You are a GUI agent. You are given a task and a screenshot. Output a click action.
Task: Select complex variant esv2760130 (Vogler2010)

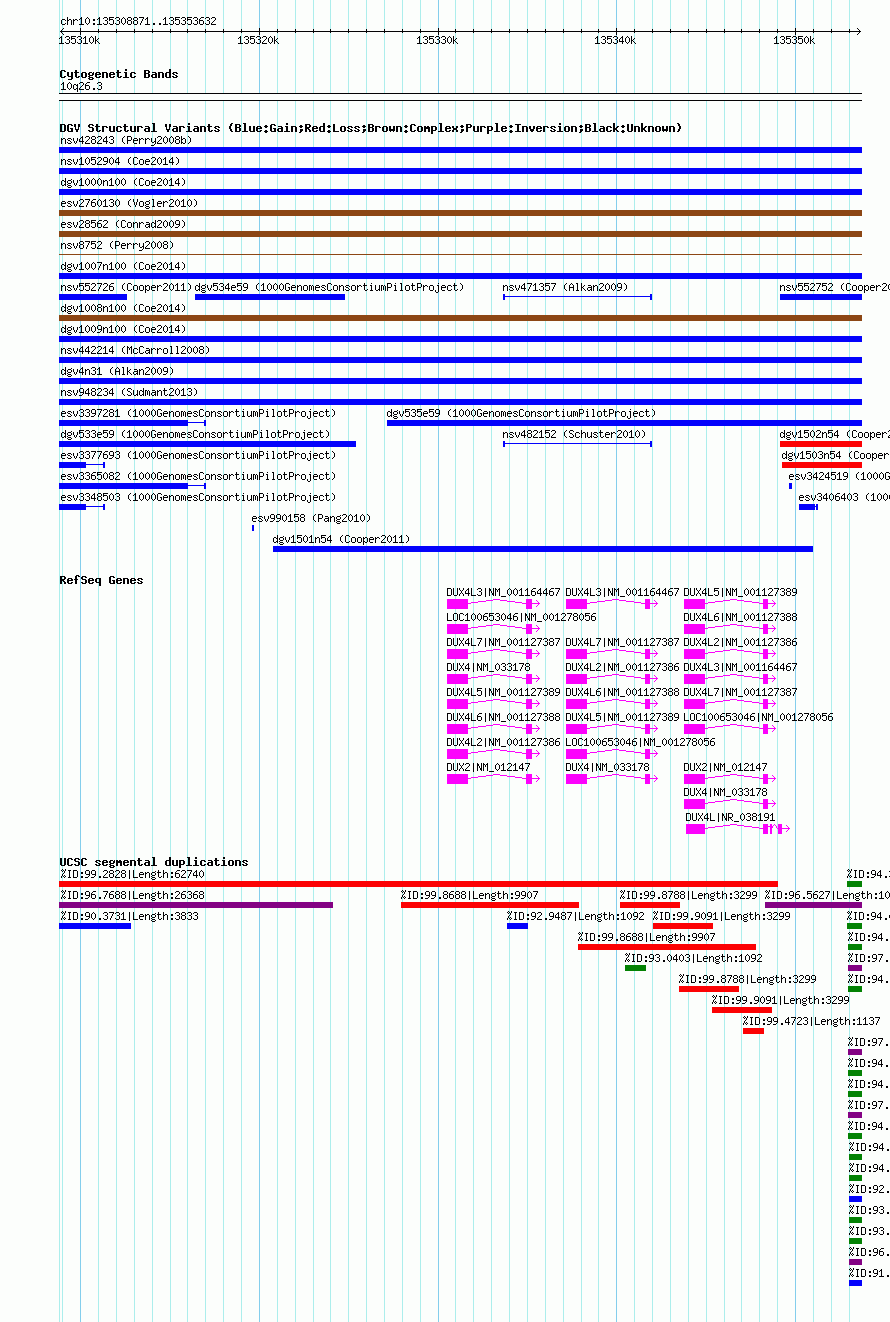click(x=129, y=203)
